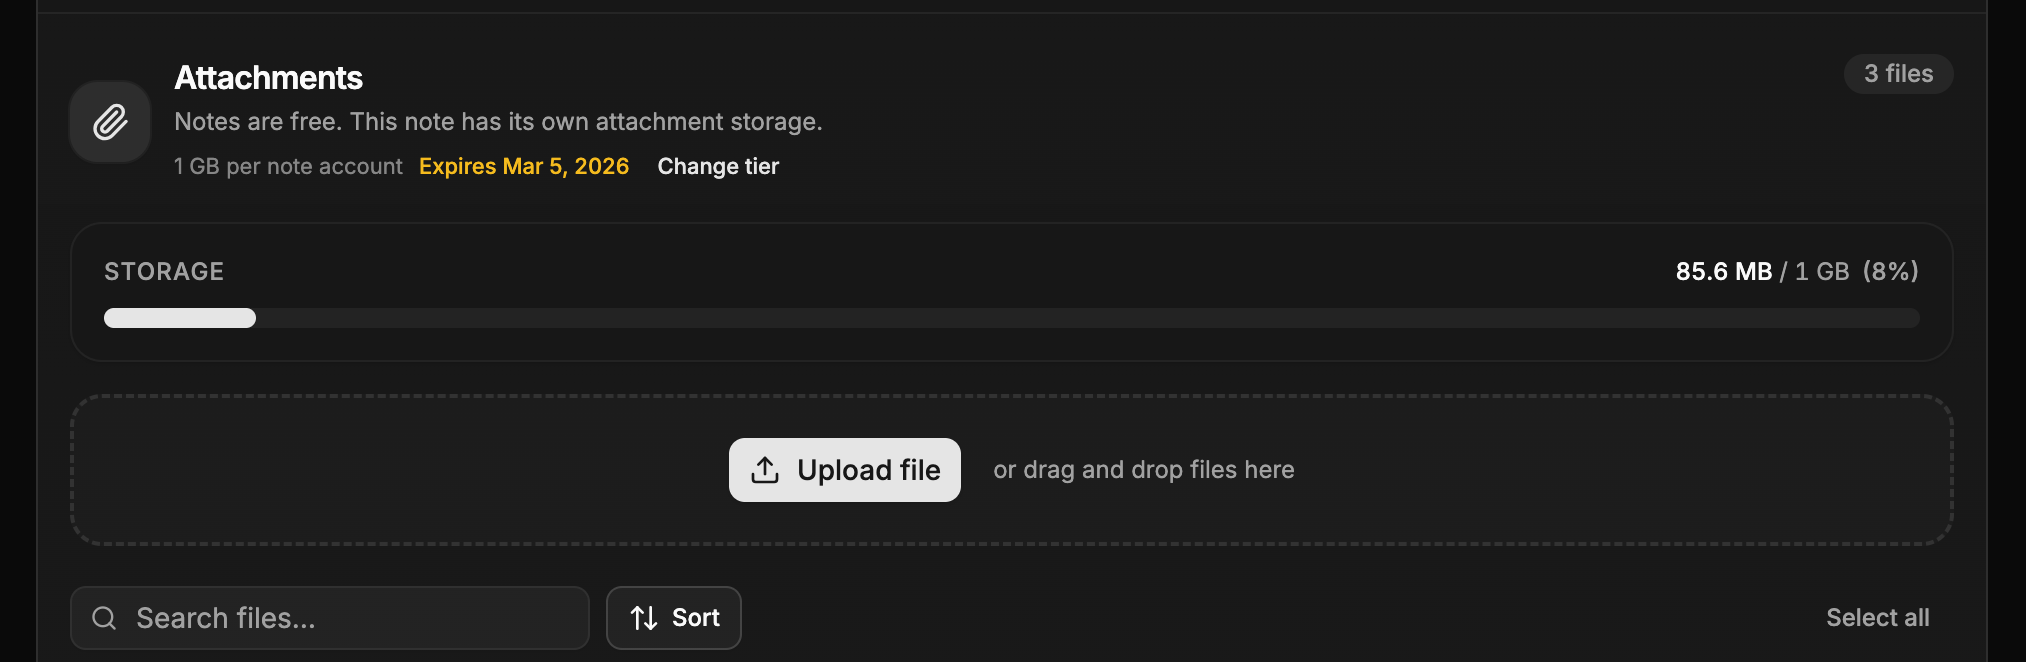Click the STORAGE section label
Image resolution: width=2026 pixels, height=662 pixels.
coord(164,271)
